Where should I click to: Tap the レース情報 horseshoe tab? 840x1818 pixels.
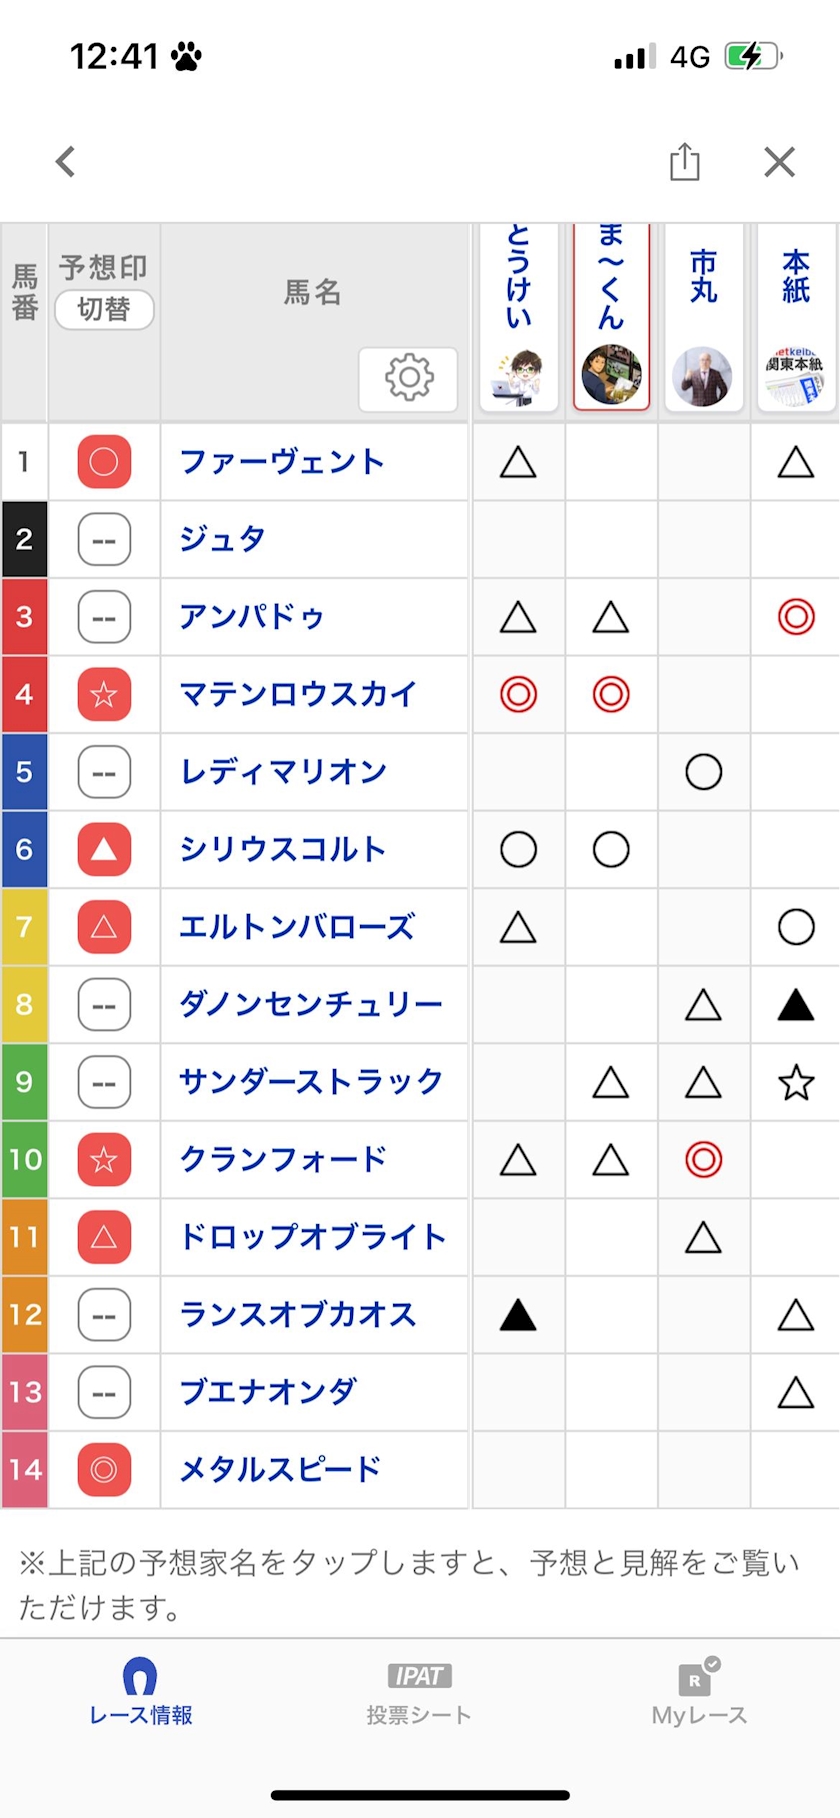tap(141, 1692)
